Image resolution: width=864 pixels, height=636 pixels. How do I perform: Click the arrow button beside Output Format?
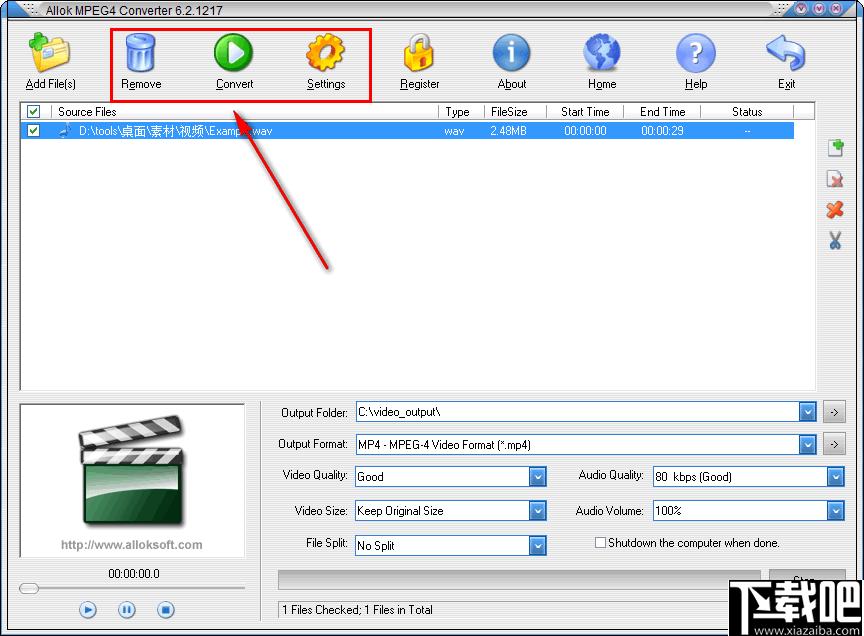point(834,444)
